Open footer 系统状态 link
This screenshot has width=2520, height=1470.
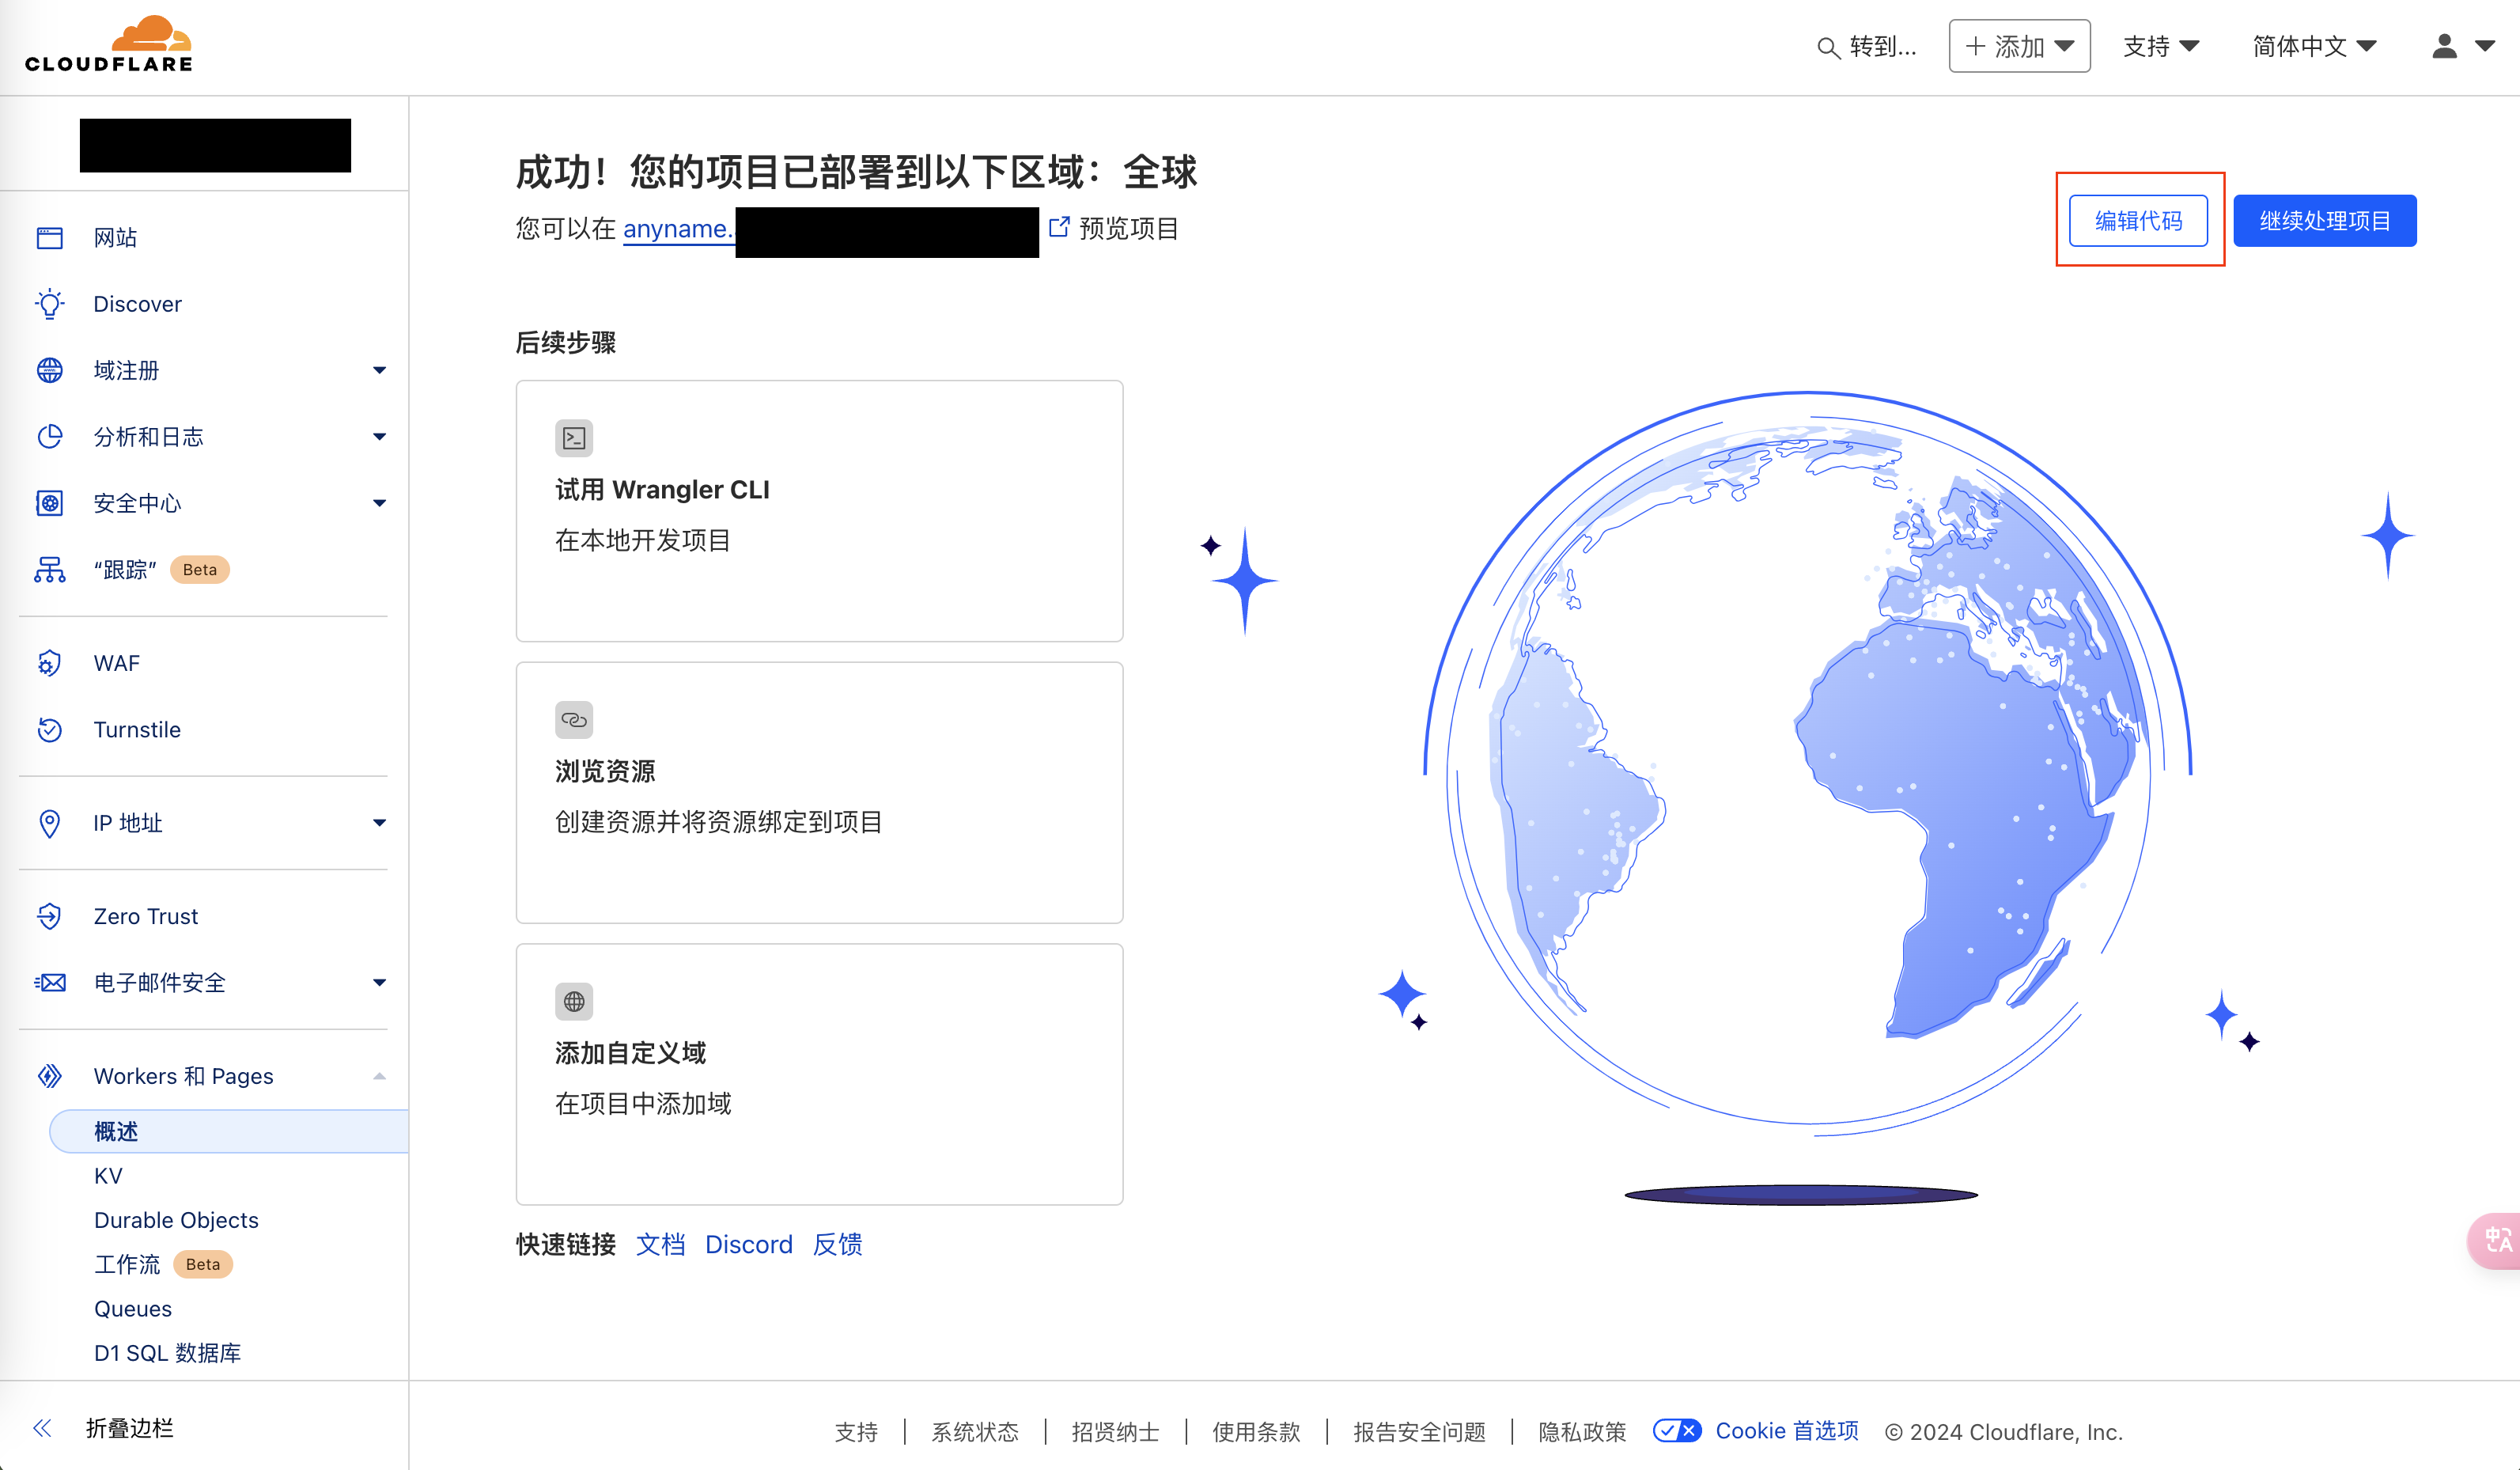pos(975,1432)
